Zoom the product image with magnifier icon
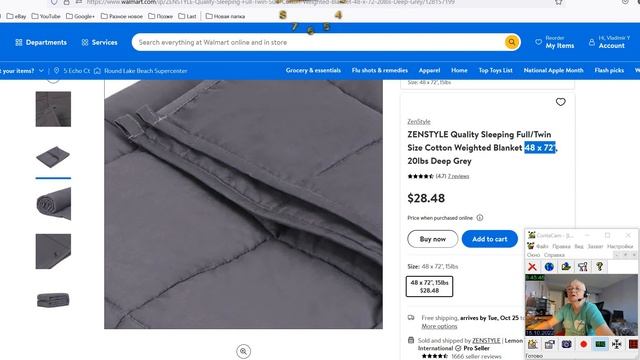This screenshot has height=360, width=640. pyautogui.click(x=243, y=351)
